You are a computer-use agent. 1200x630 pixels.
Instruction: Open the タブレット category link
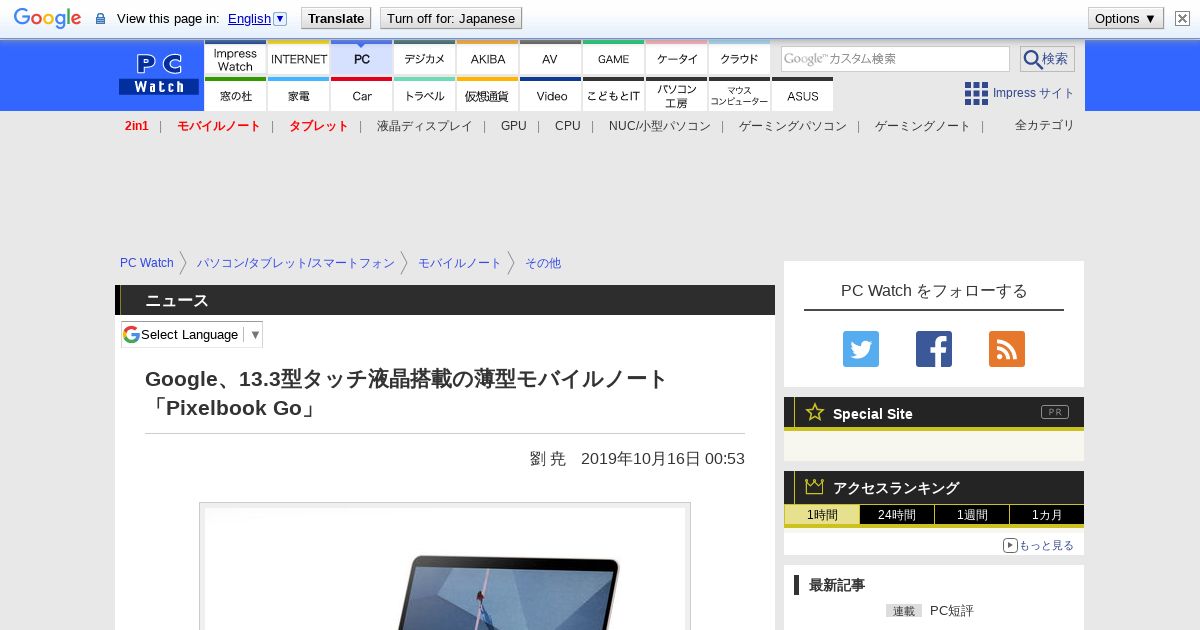click(319, 126)
